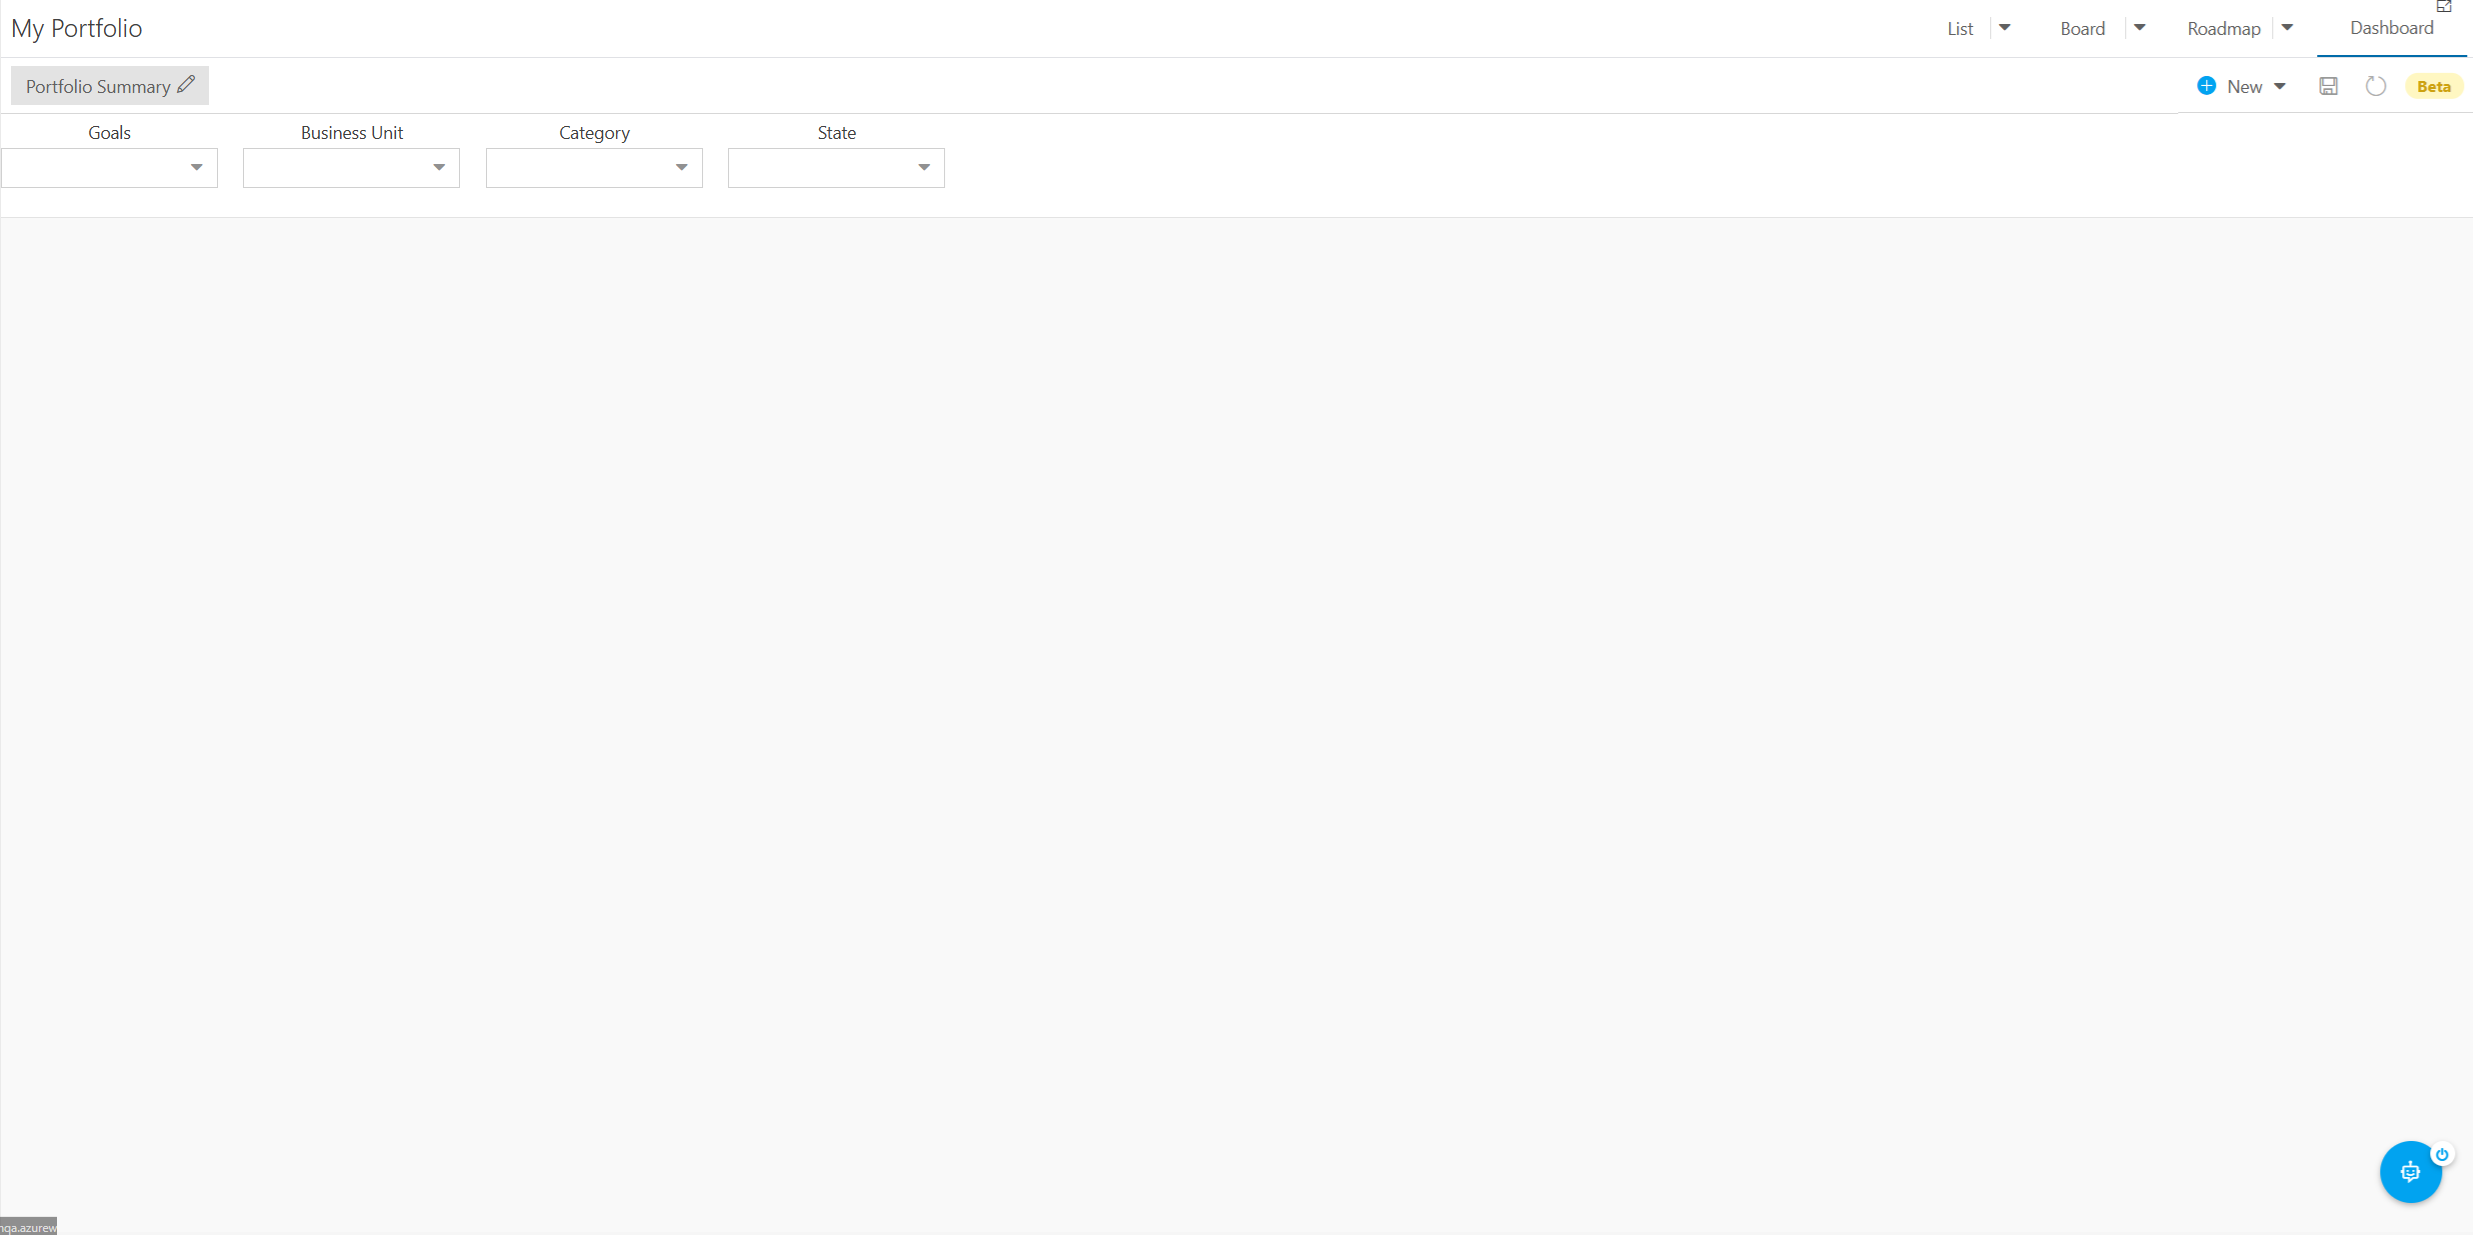Open the Goals filter dropdown
2489x1244 pixels.
point(110,169)
